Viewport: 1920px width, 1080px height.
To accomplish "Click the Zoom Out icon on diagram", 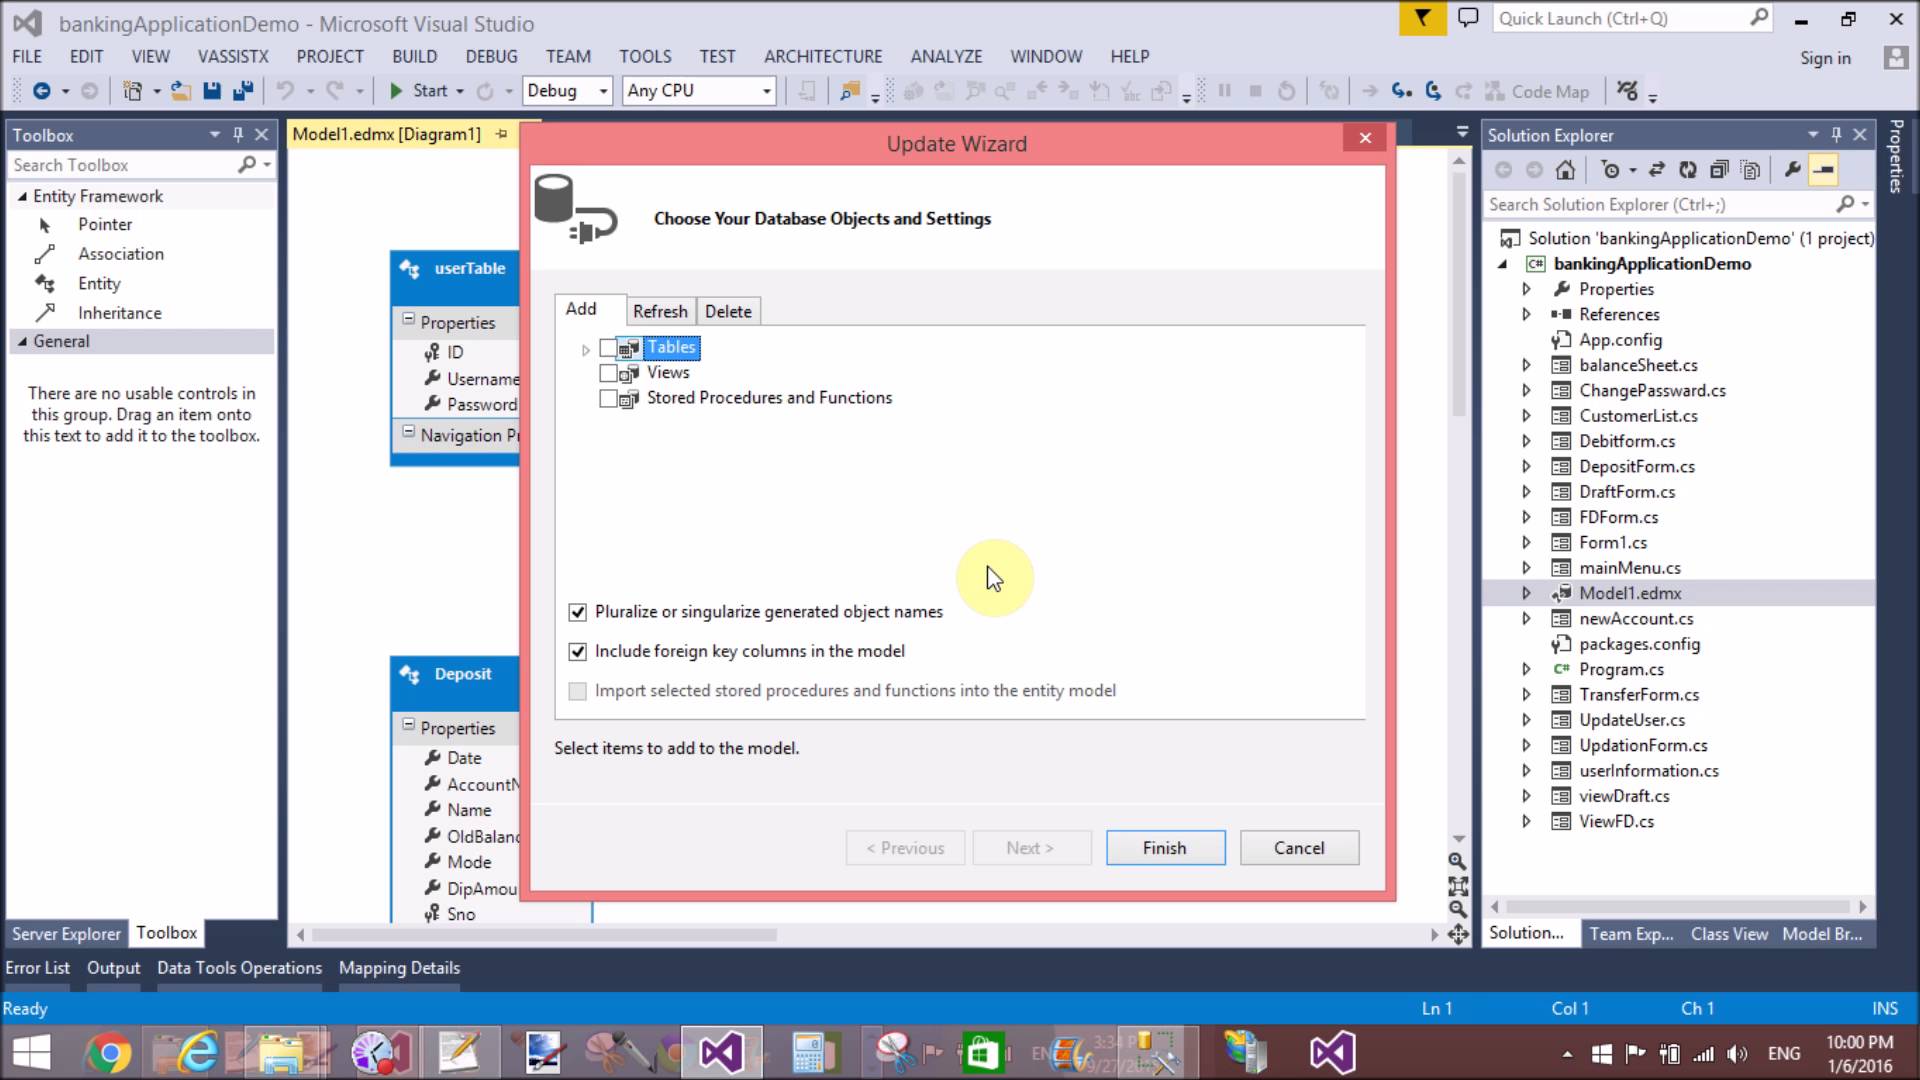I will pos(1458,909).
